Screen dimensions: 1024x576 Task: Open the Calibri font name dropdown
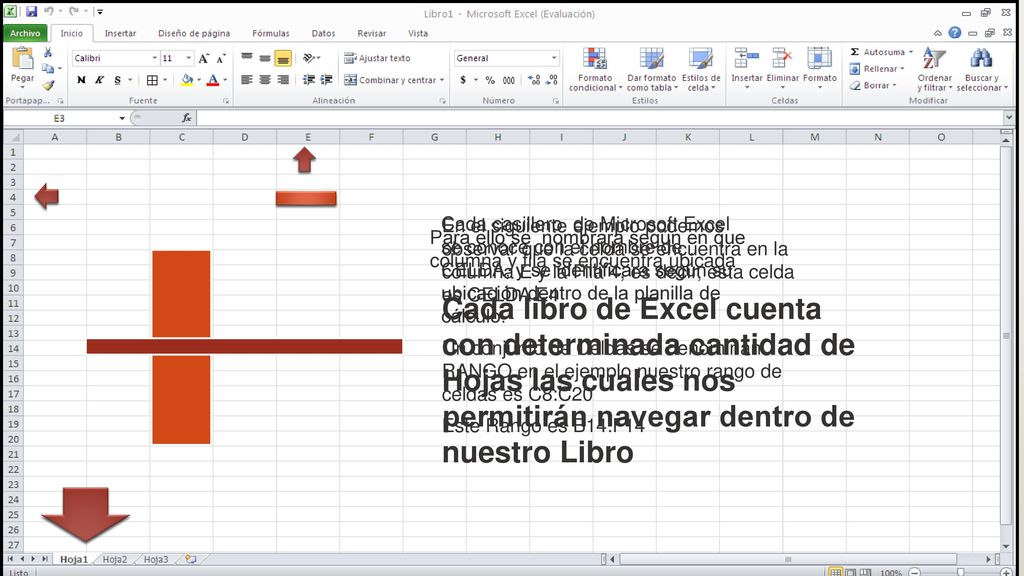[155, 58]
